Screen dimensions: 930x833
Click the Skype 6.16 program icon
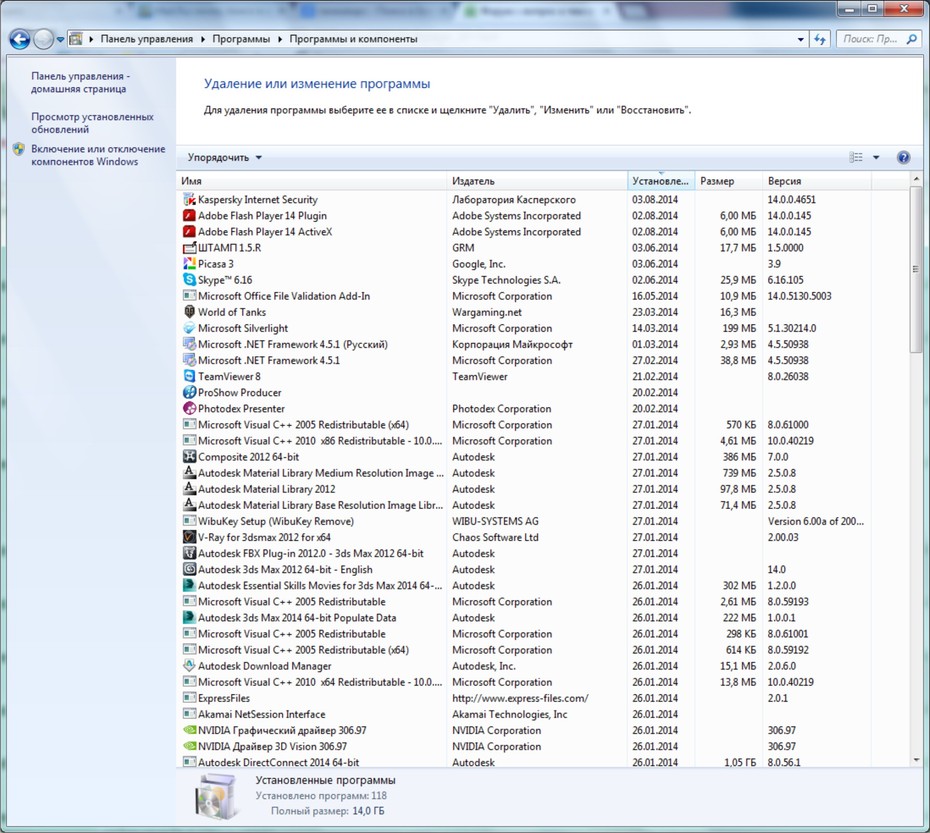click(x=189, y=279)
